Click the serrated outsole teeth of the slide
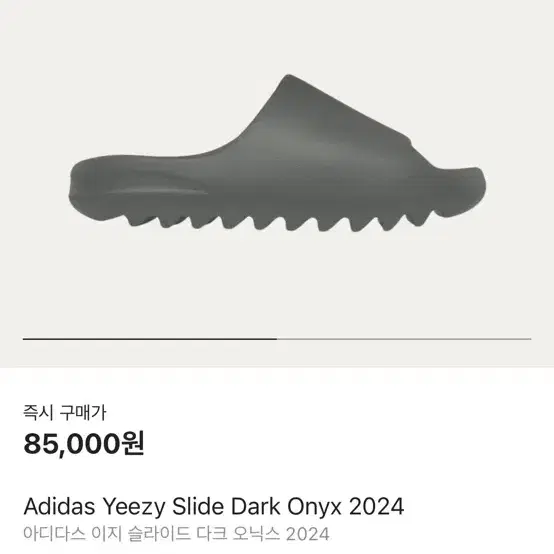This screenshot has width=554, height=554. point(279,221)
